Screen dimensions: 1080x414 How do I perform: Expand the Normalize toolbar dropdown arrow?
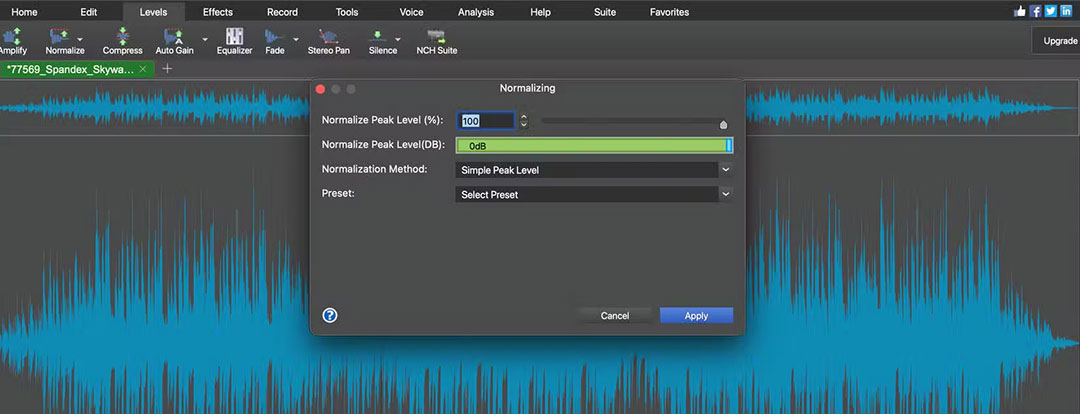[x=80, y=40]
